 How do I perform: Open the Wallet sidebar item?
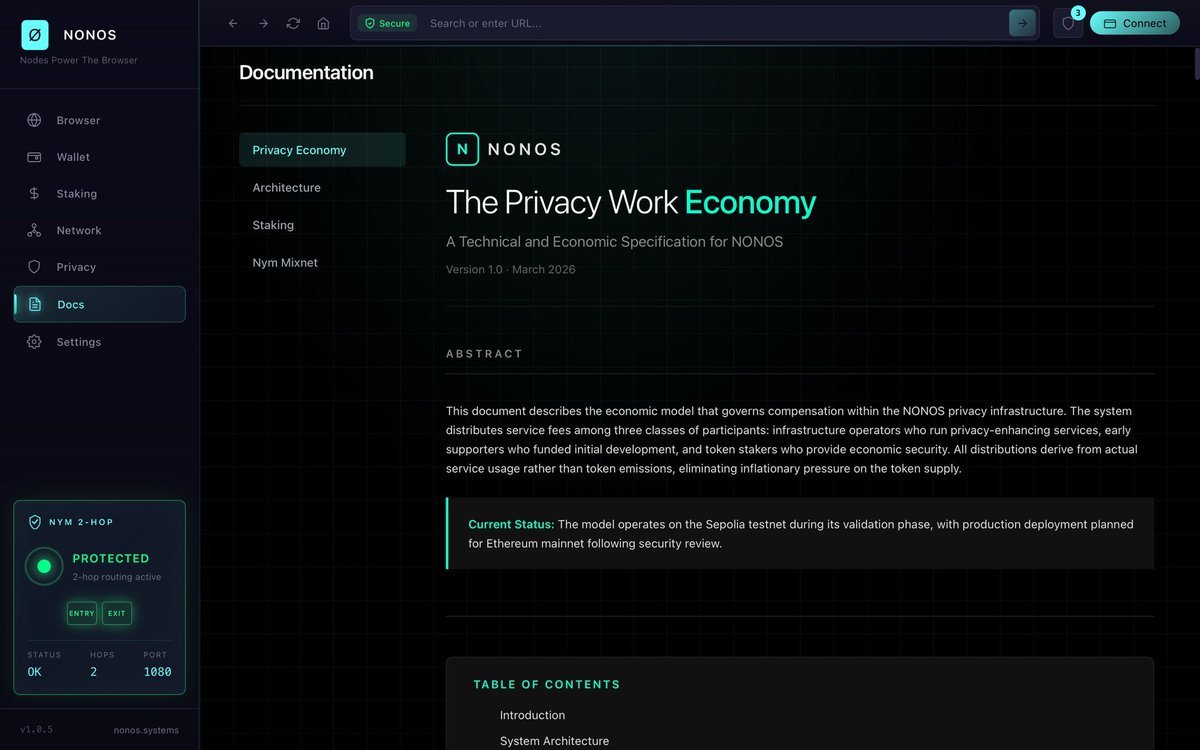[x=99, y=157]
